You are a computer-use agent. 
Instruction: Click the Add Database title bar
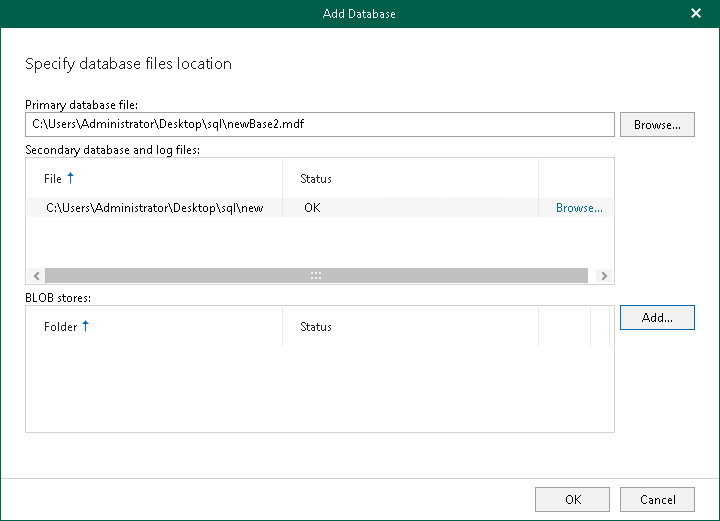tap(359, 14)
